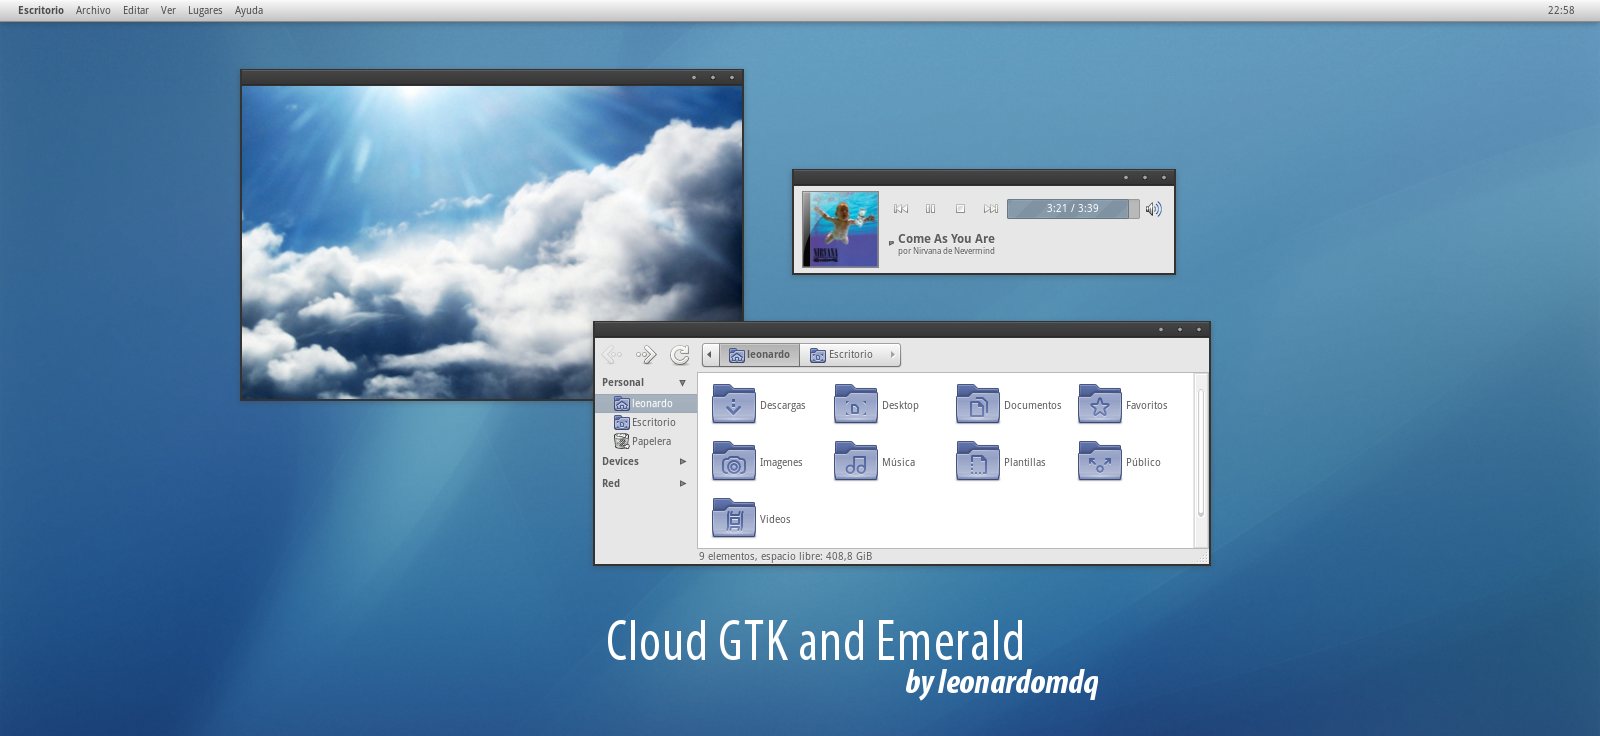Screen dimensions: 1600x736
Task: Select the Favoritos folder icon
Action: tap(1099, 404)
